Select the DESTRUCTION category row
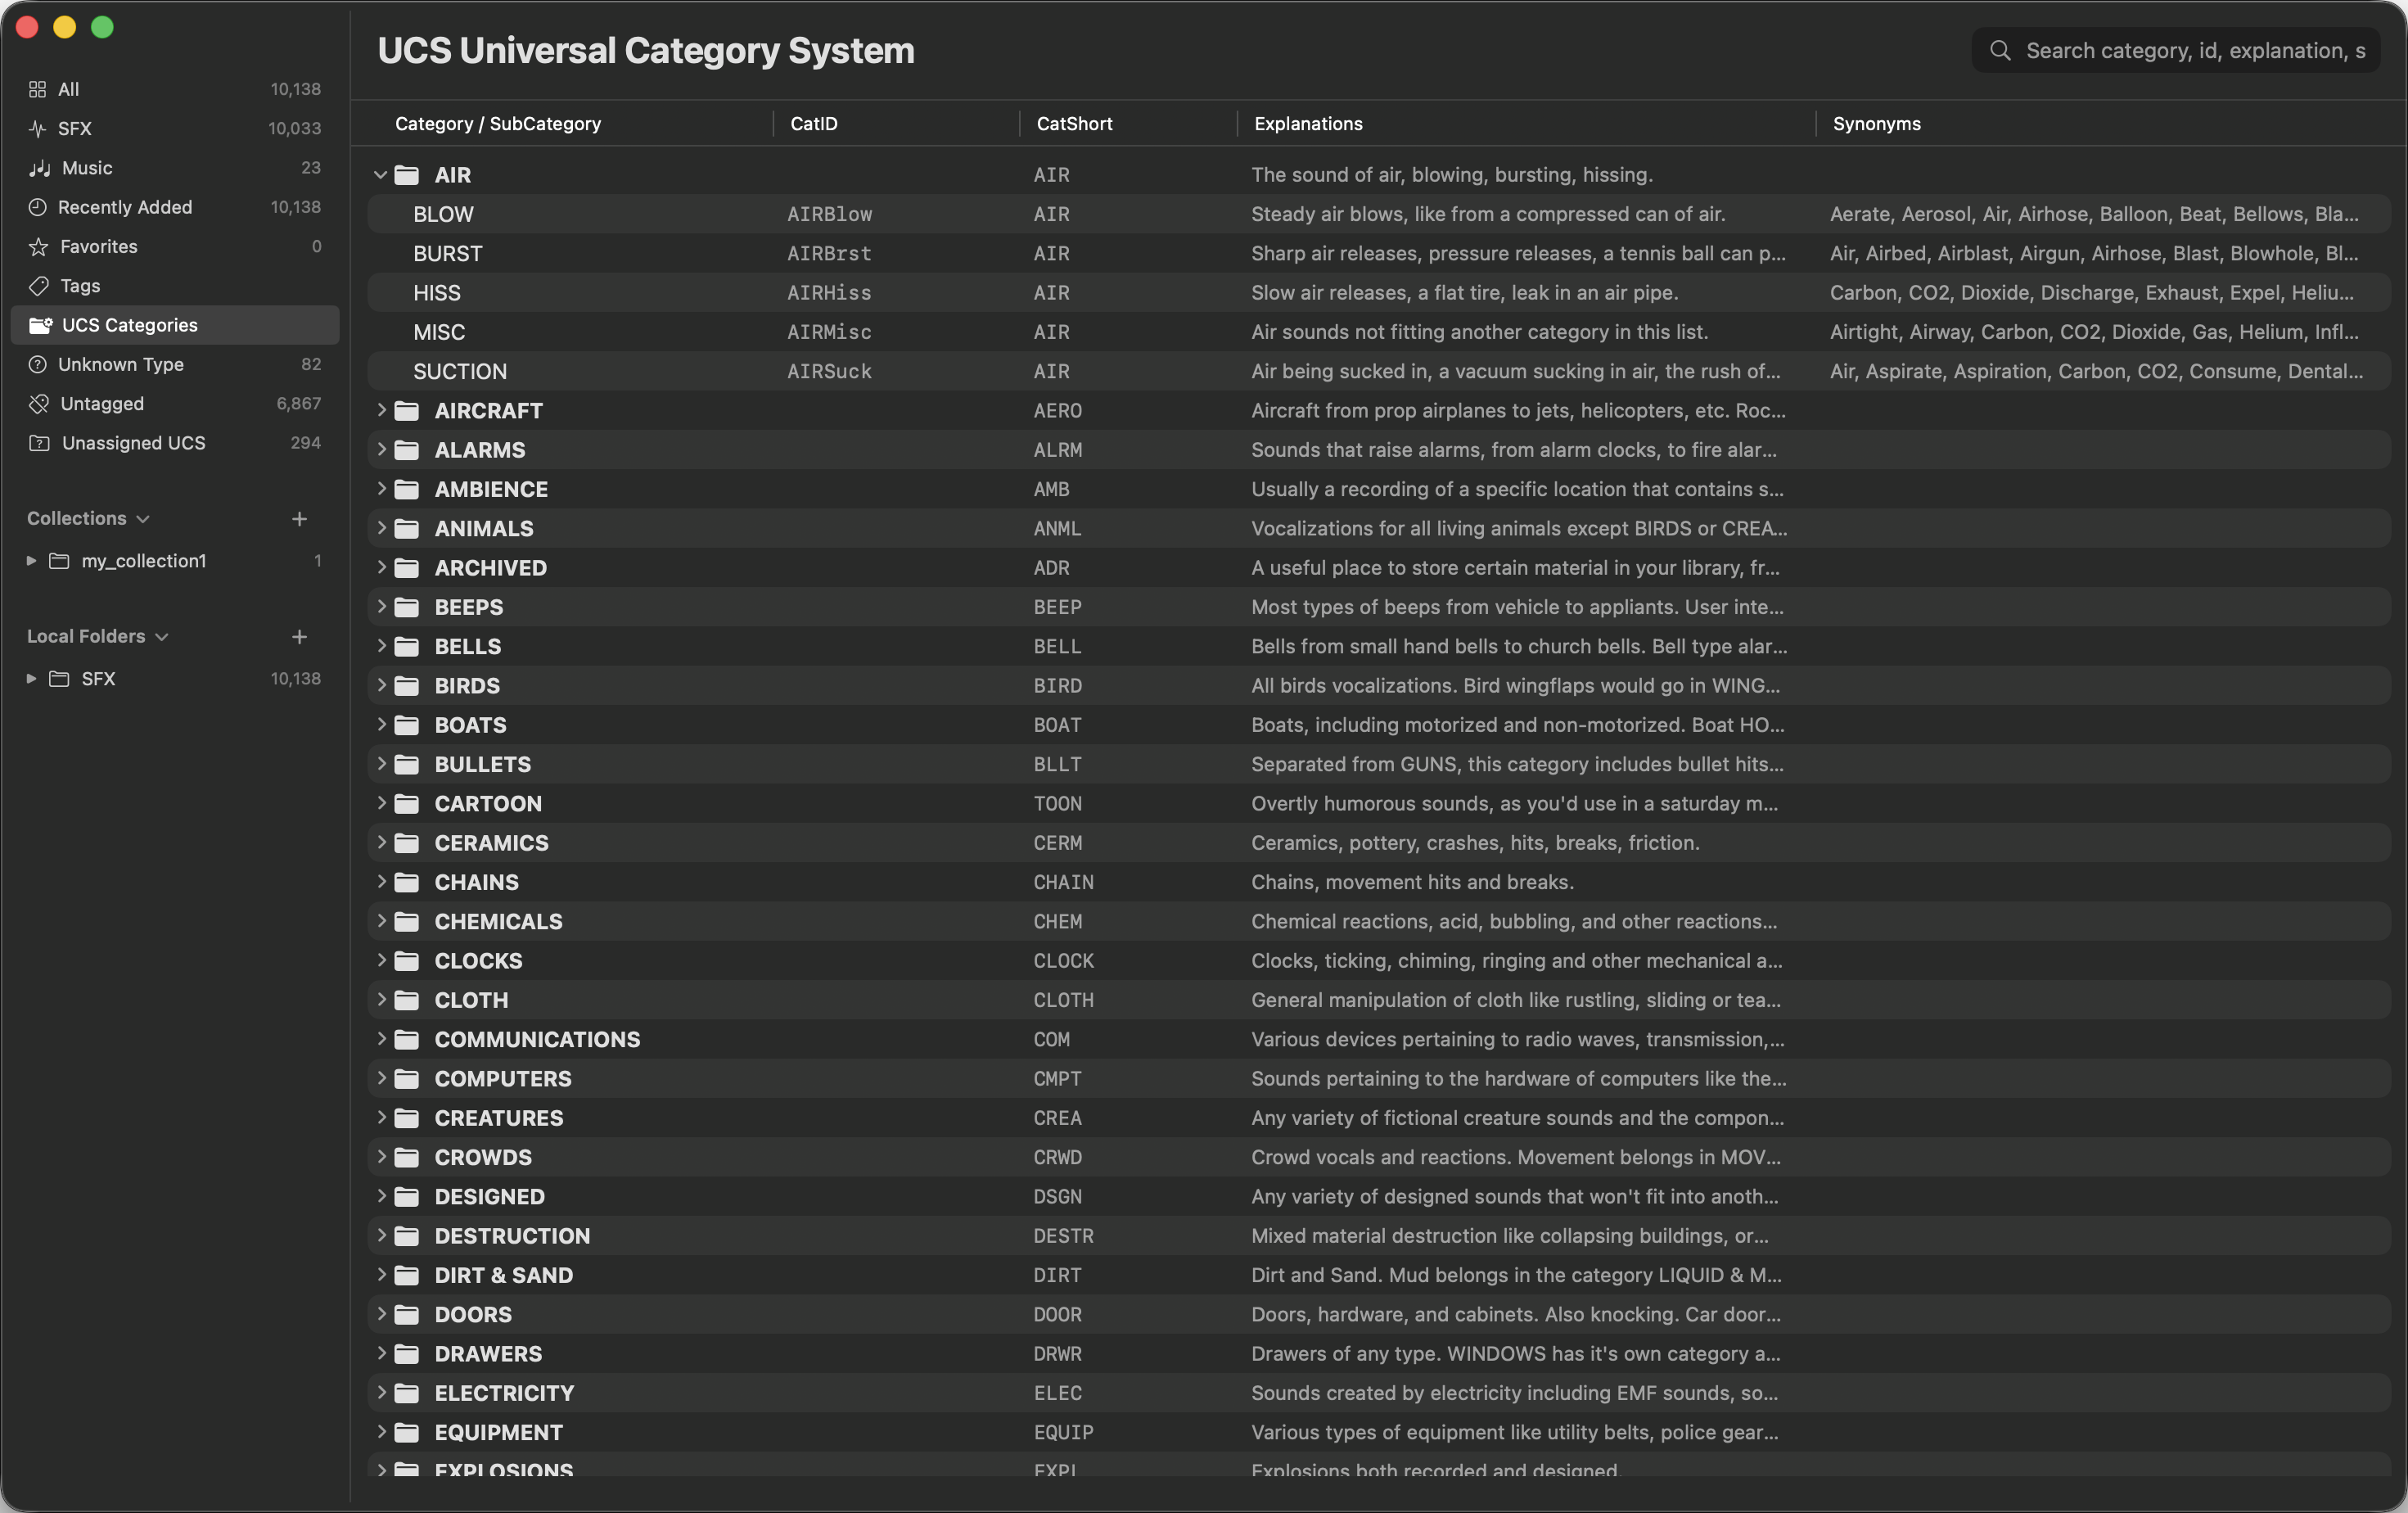 [x=1379, y=1236]
